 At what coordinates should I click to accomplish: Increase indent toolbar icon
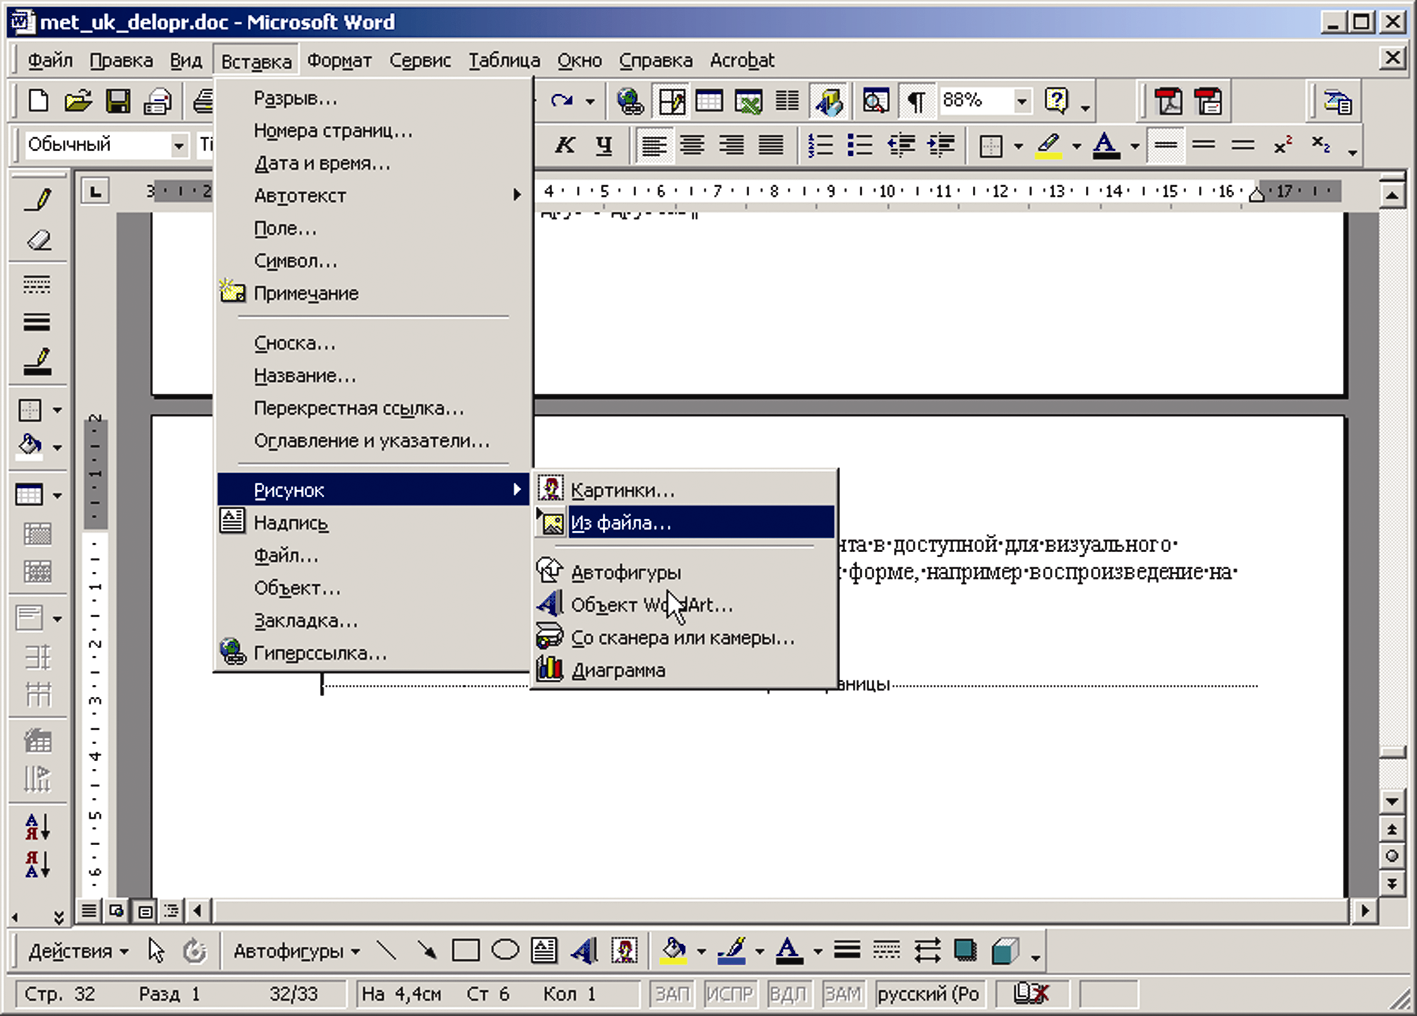tap(941, 146)
